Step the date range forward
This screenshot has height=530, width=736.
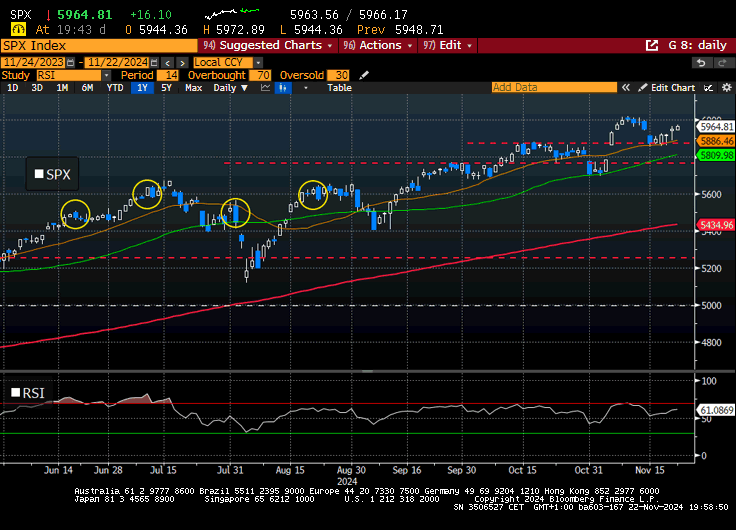[x=183, y=62]
